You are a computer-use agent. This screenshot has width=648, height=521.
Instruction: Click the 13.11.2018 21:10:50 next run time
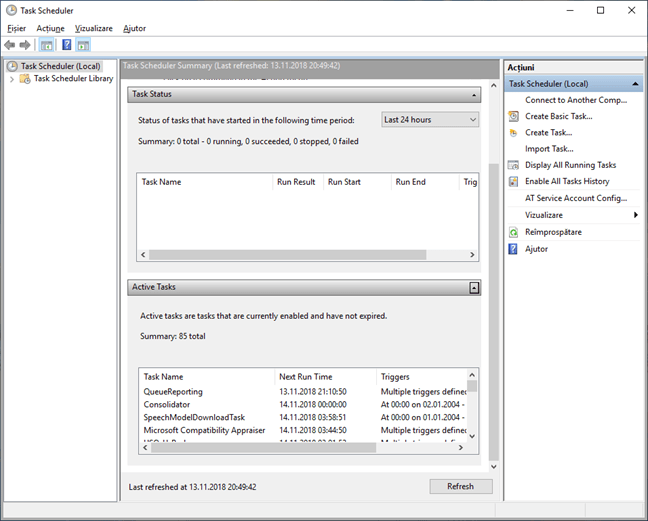313,392
